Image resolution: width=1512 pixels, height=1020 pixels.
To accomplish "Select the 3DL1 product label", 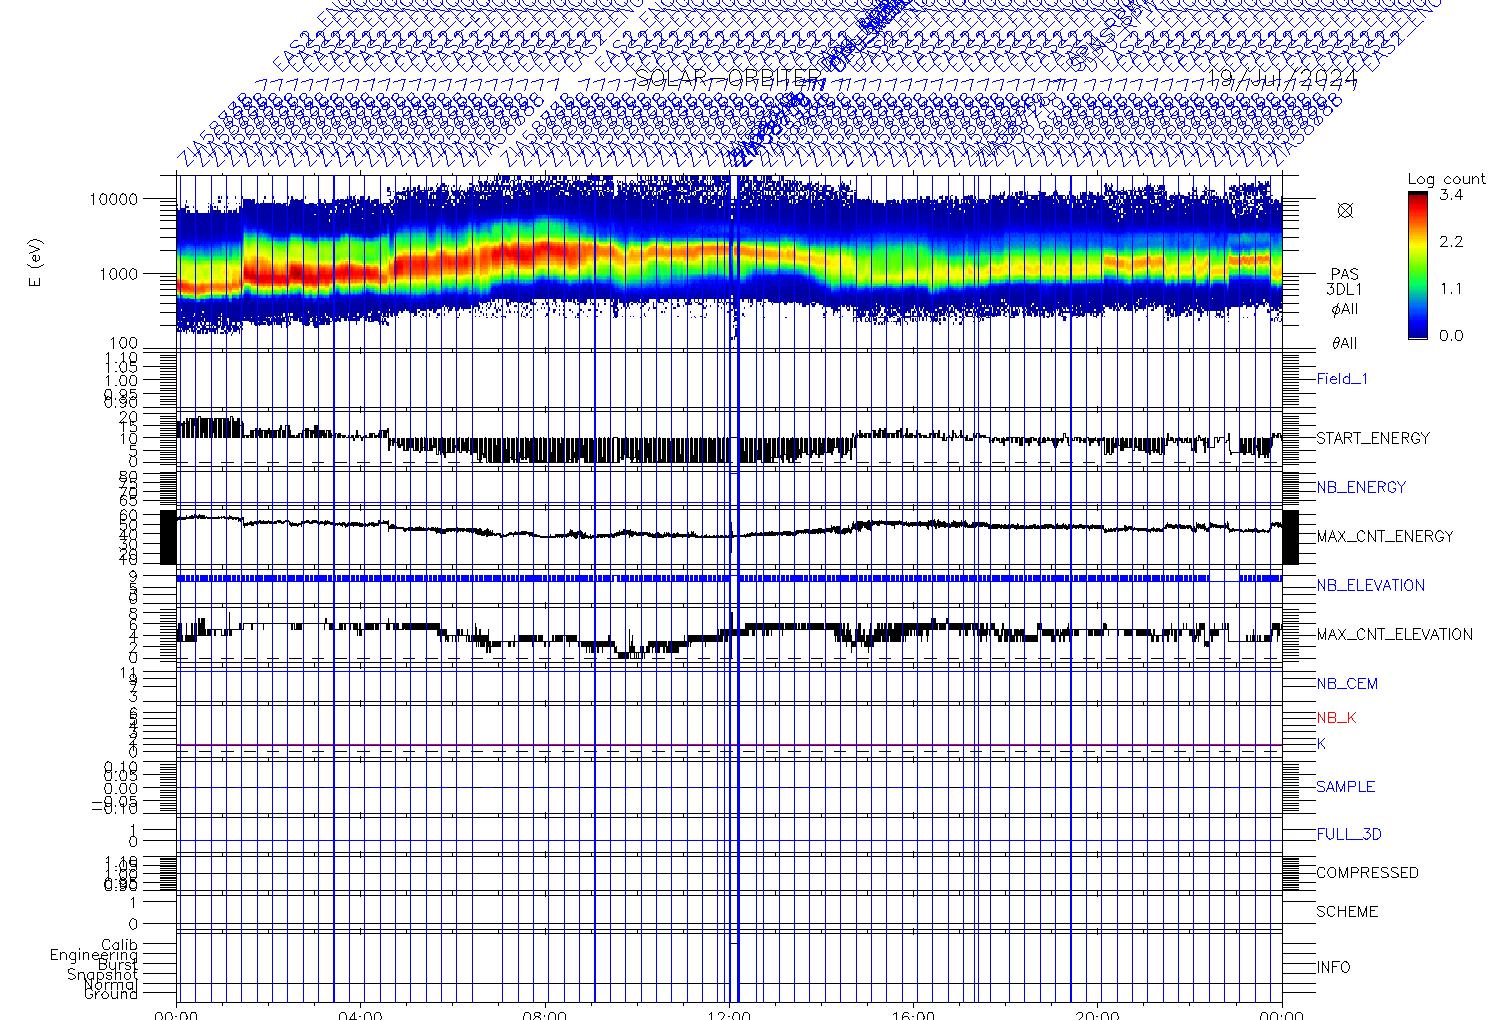I will click(1345, 290).
